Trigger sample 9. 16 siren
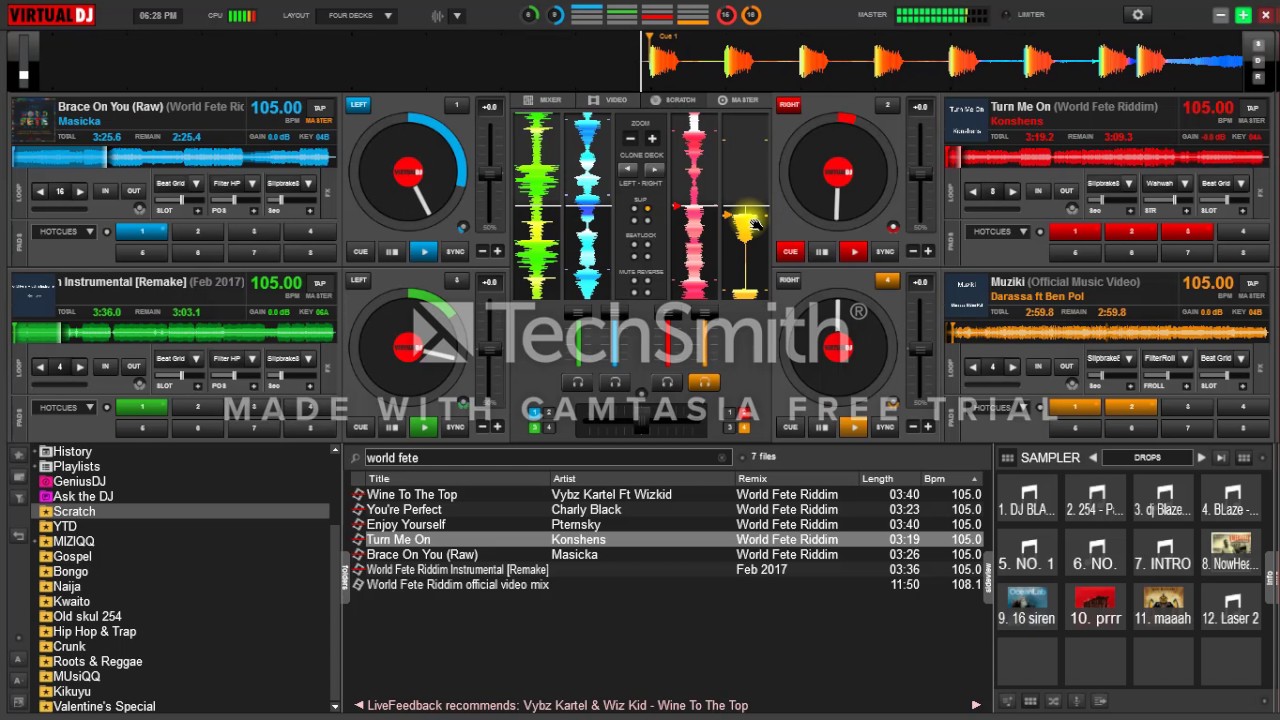This screenshot has height=720, width=1280. click(1028, 607)
